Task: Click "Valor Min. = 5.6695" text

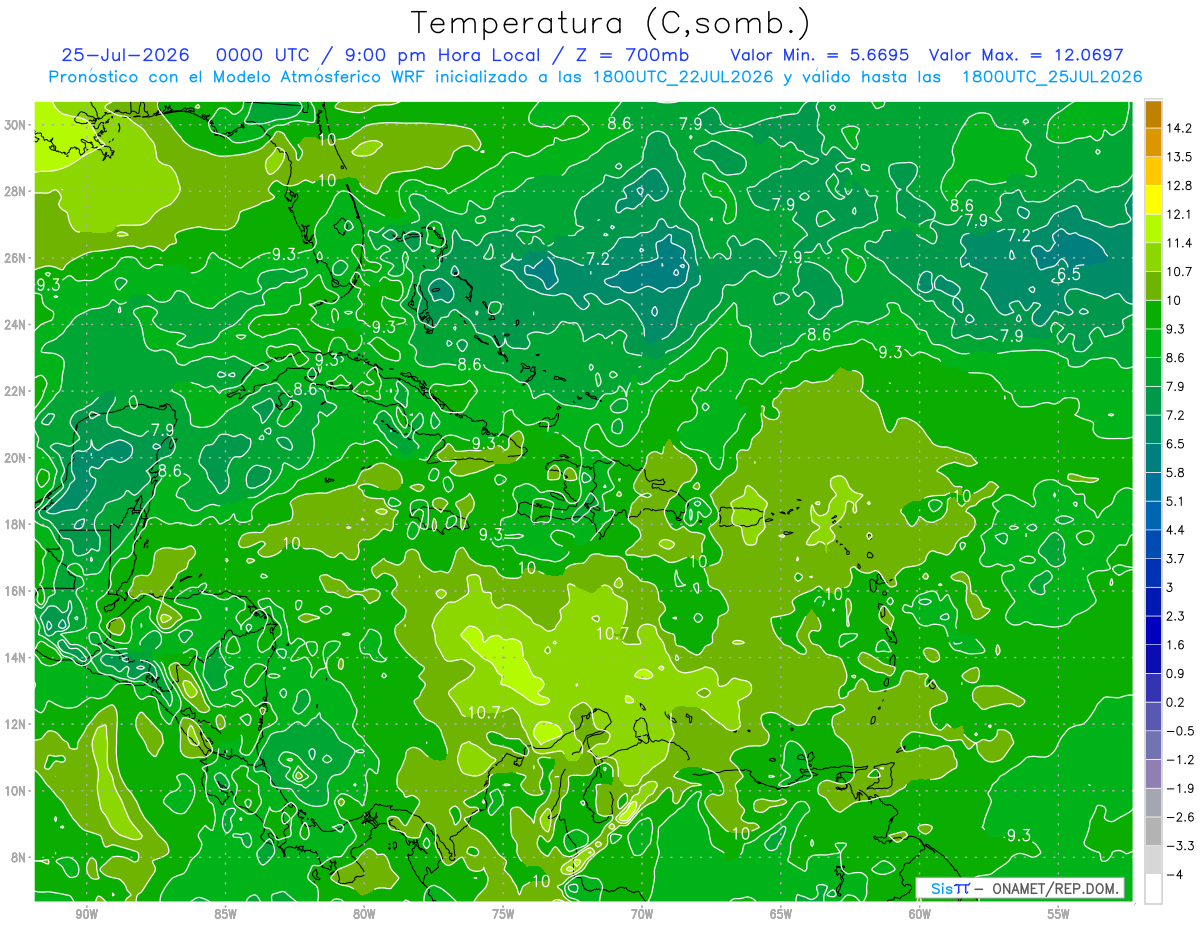Action: click(819, 55)
